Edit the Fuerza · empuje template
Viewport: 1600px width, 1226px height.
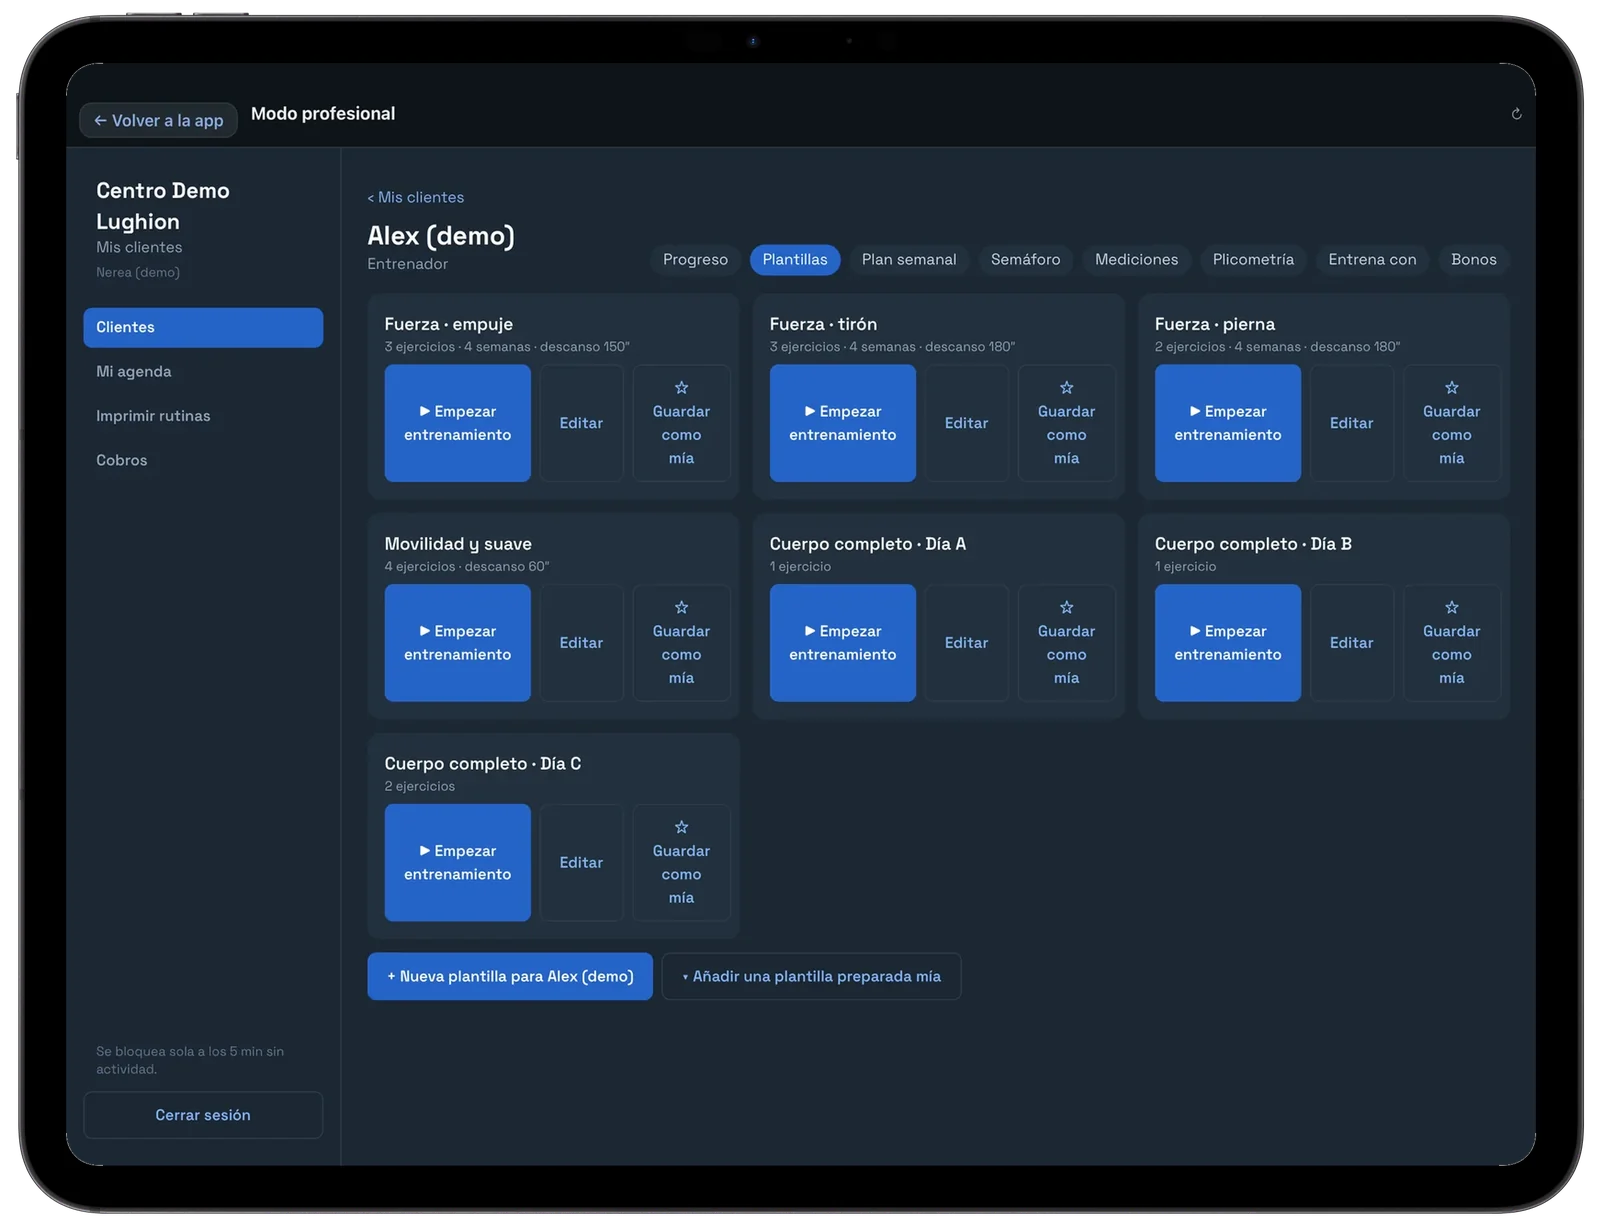click(581, 423)
